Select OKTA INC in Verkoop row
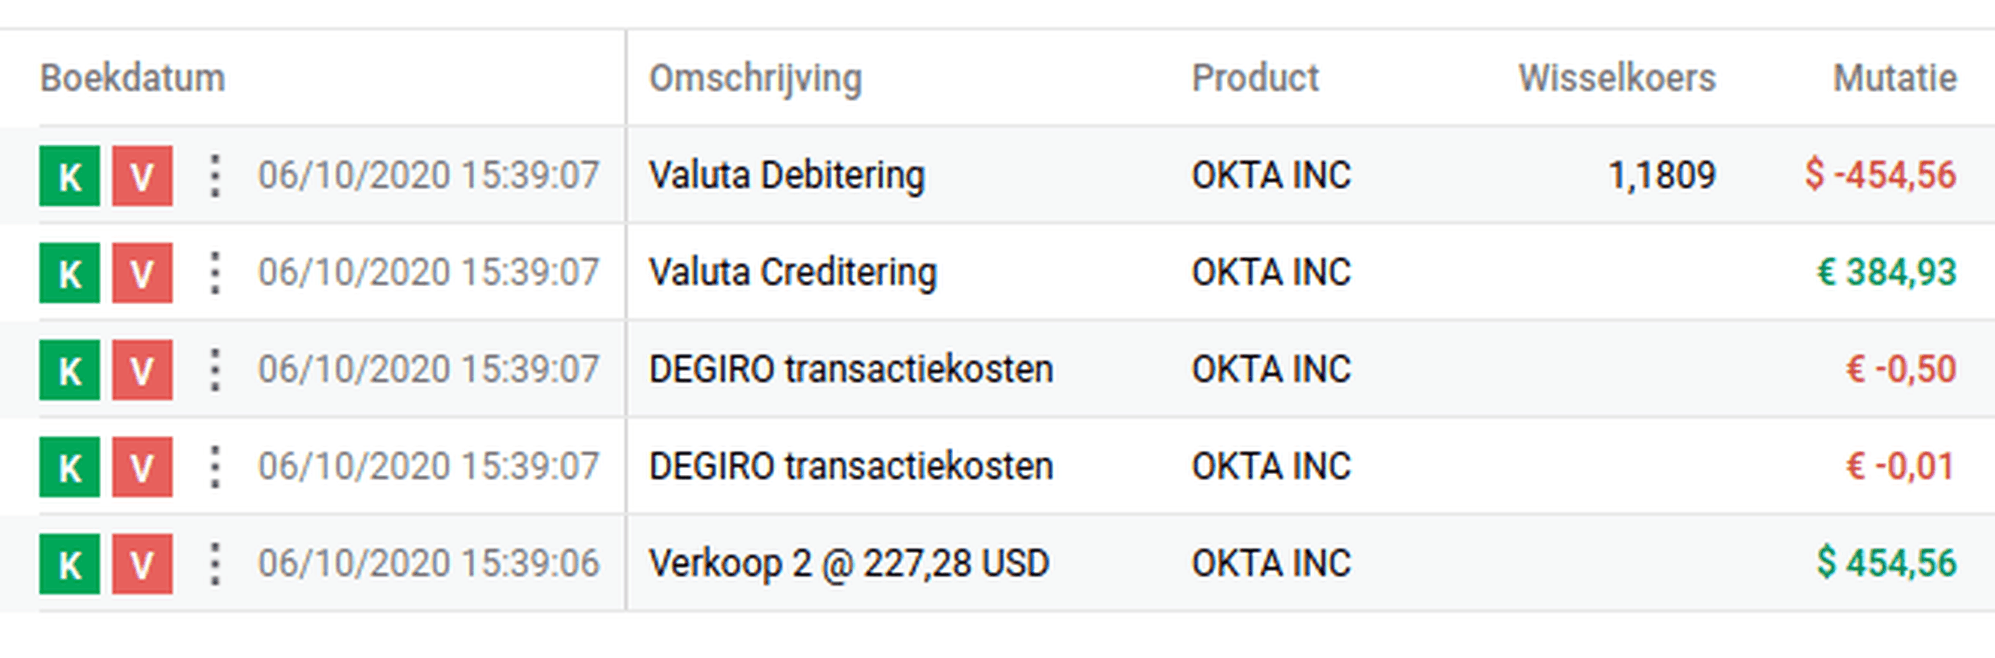 1271,563
